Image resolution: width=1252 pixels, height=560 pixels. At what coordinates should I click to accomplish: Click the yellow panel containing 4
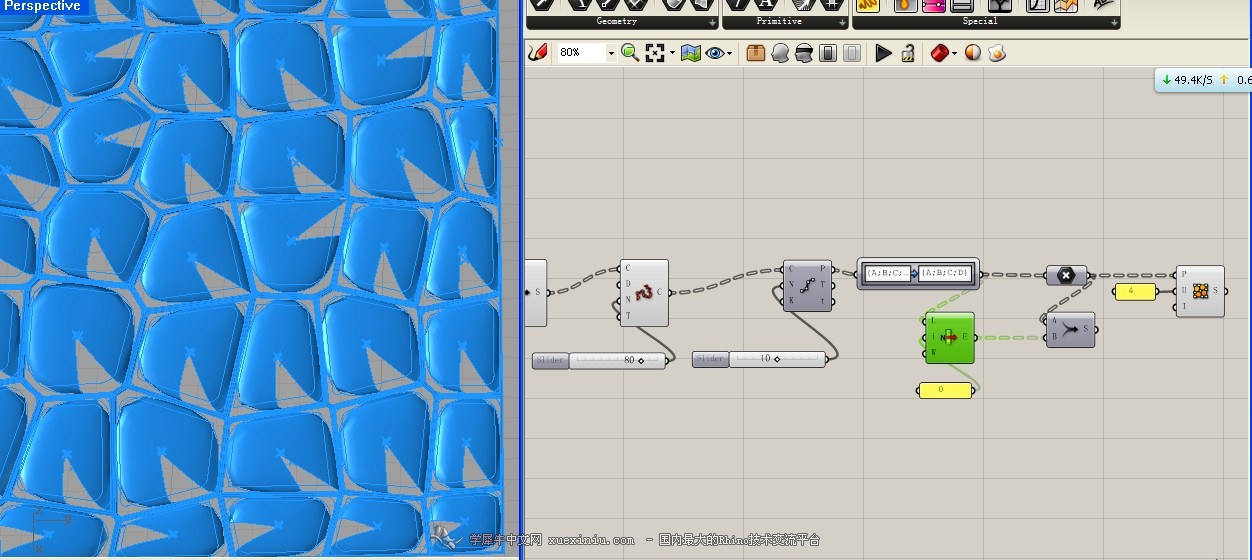[1134, 292]
